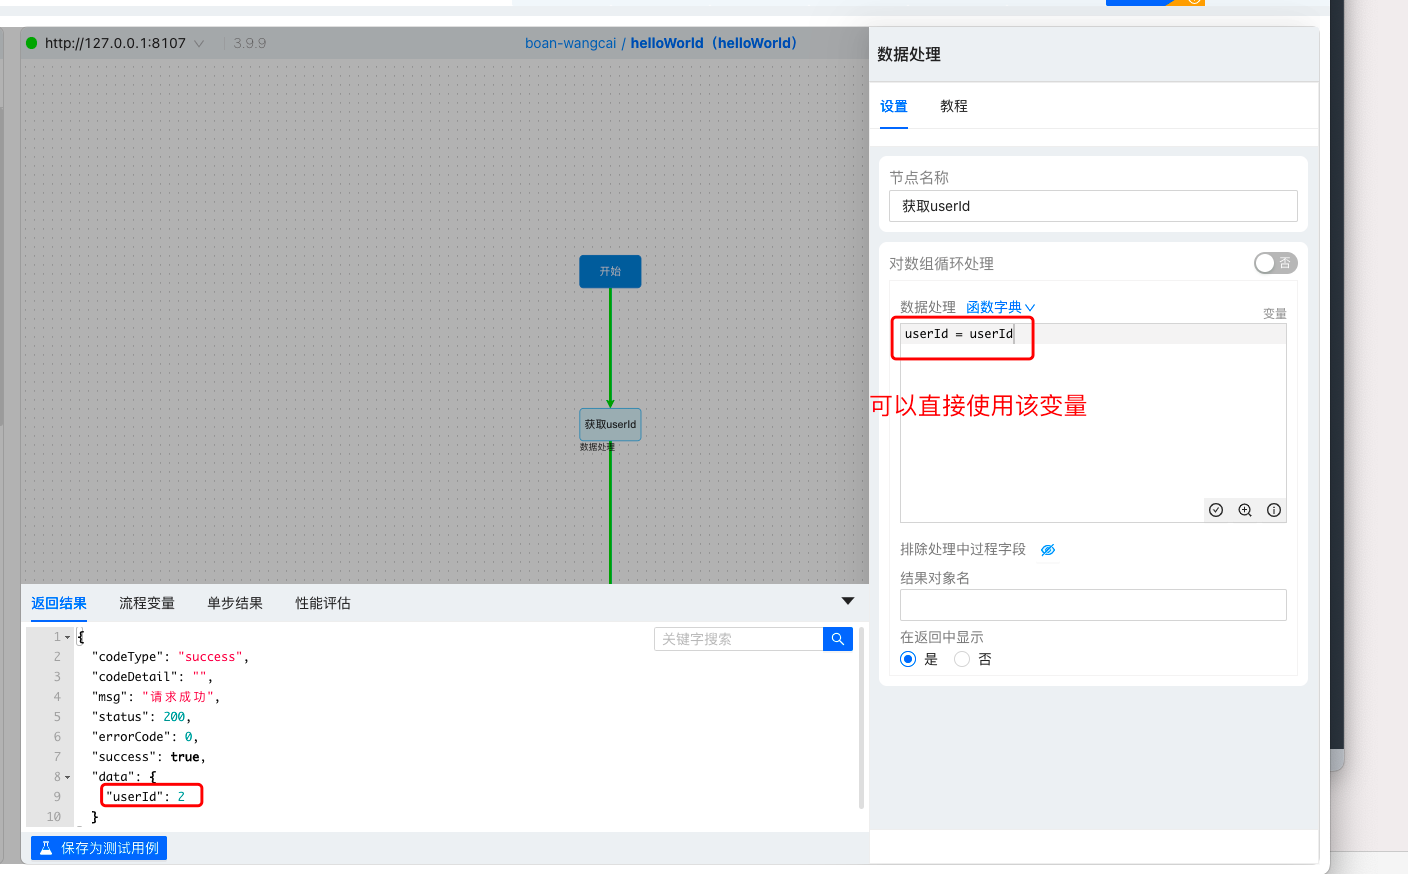This screenshot has height=874, width=1408.
Task: Click the helloWorld (helloWorld) breadcrumb
Action: click(x=714, y=43)
